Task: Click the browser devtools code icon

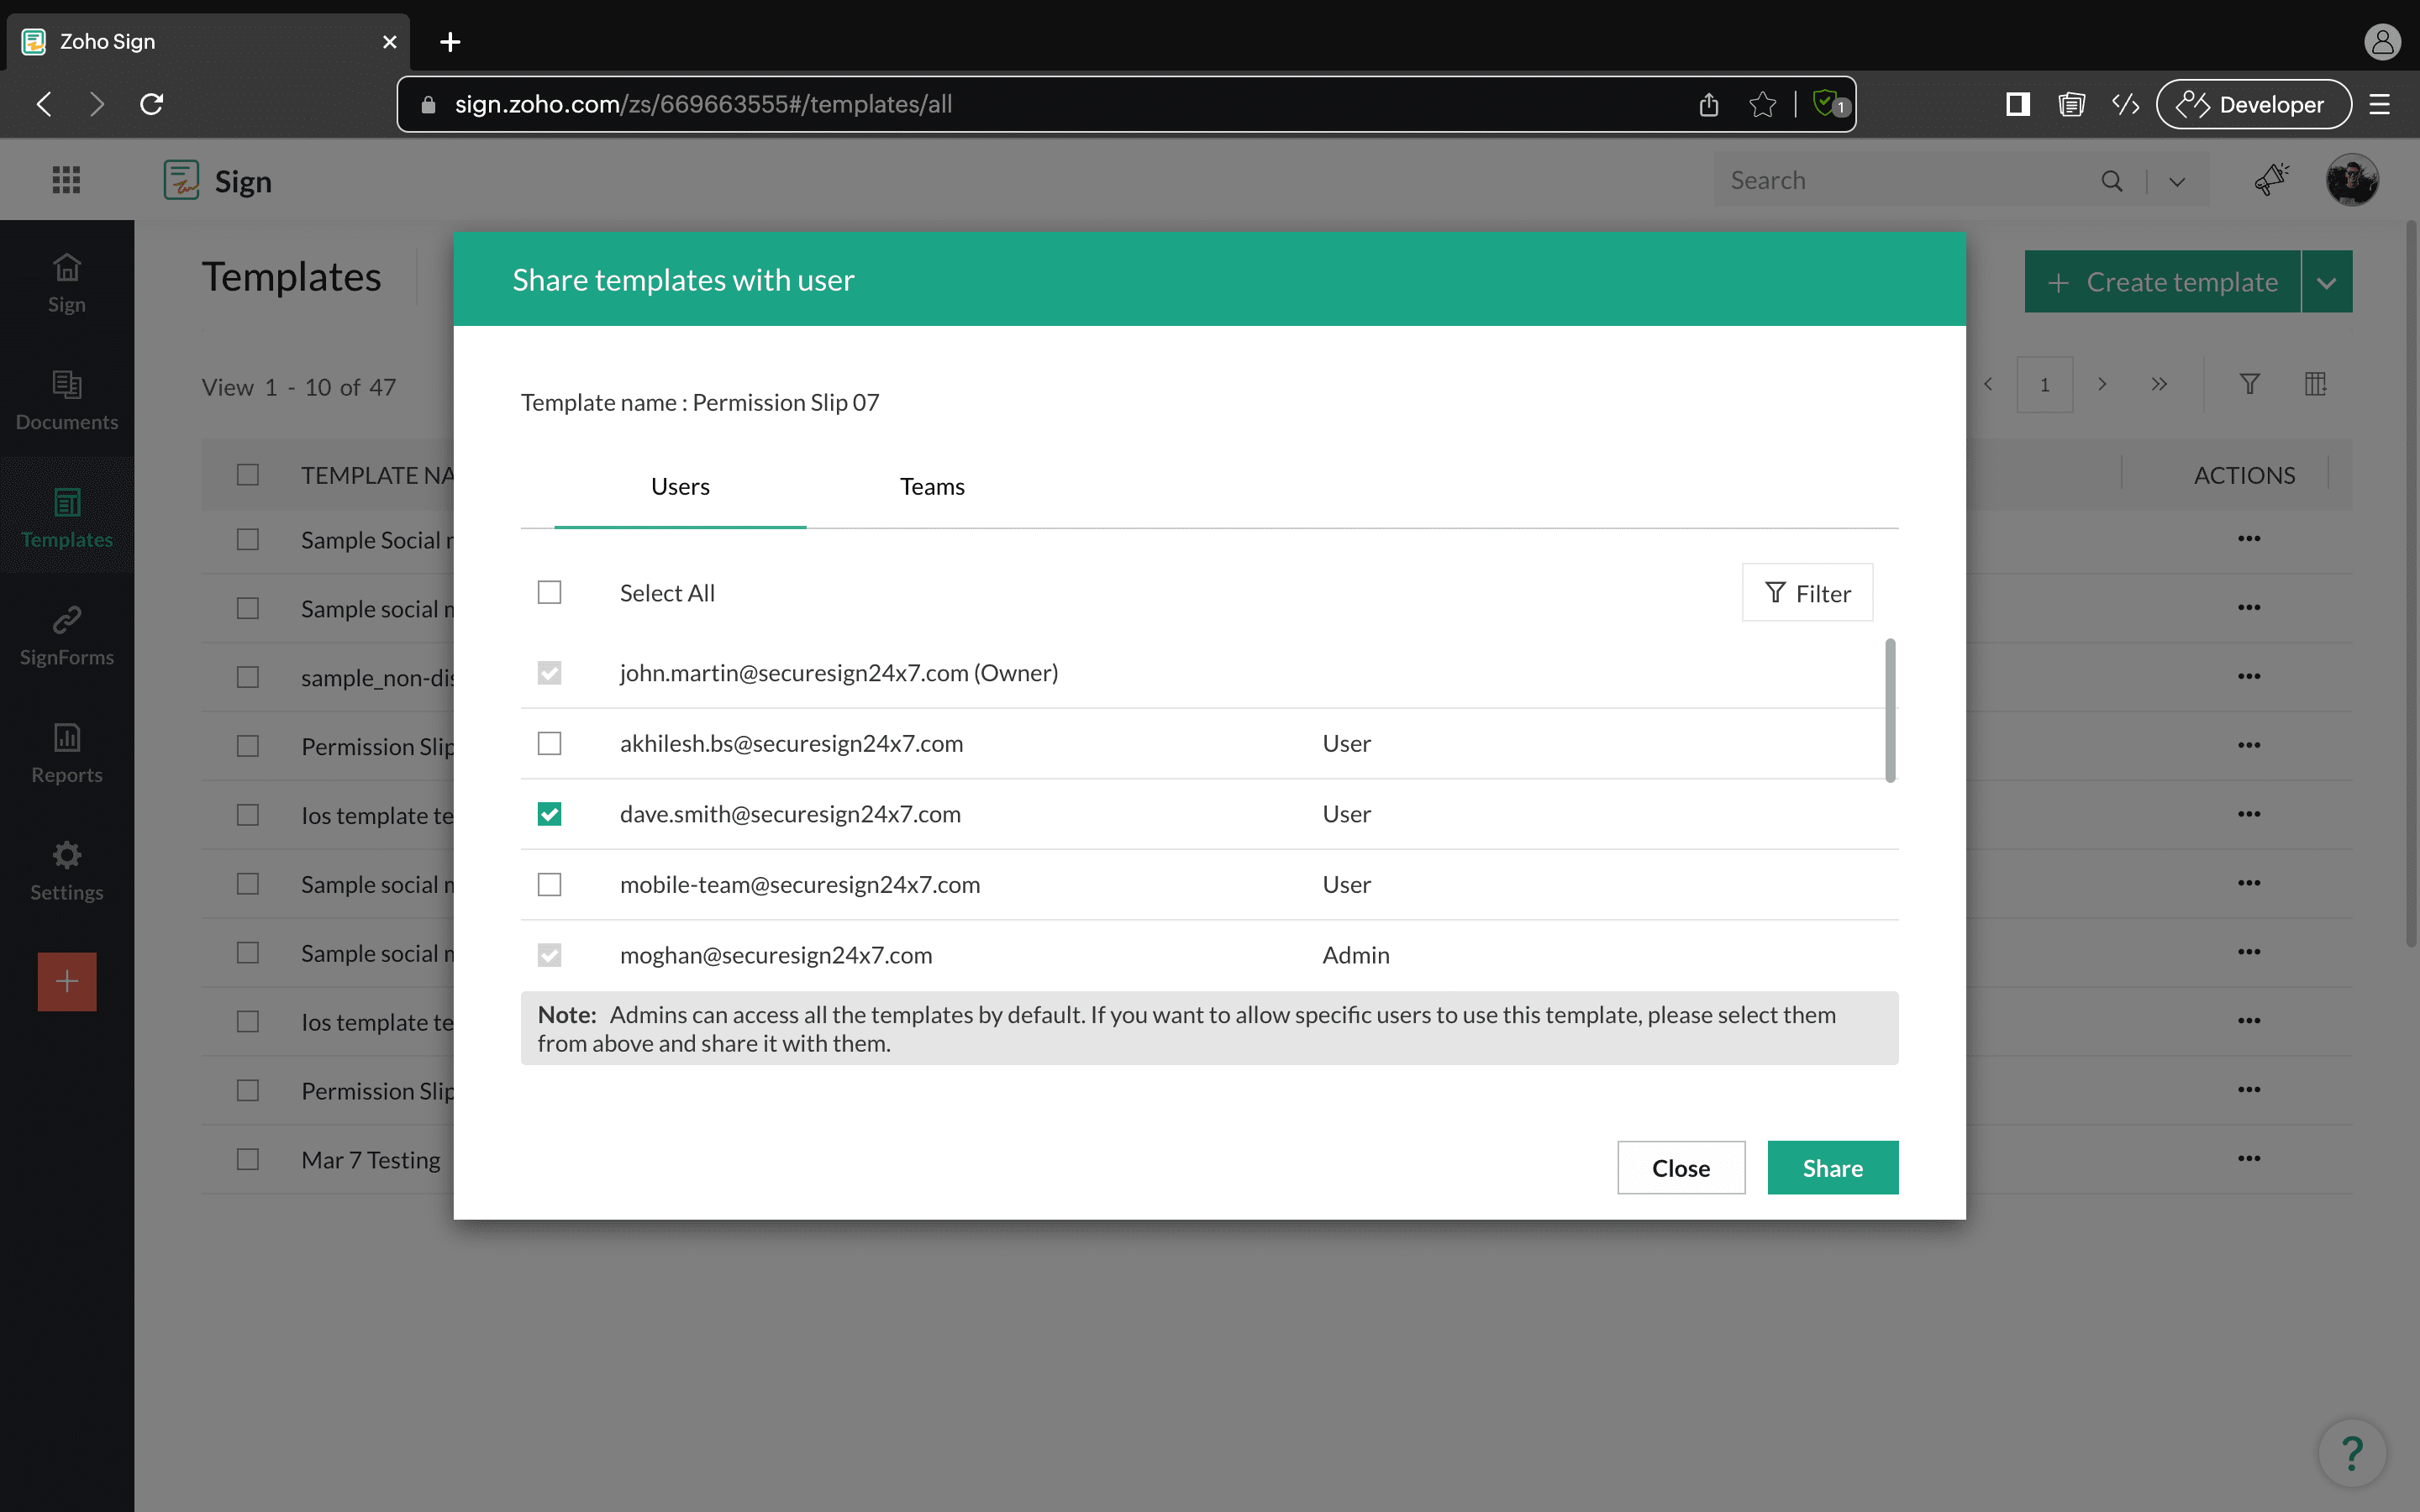Action: [x=2125, y=104]
